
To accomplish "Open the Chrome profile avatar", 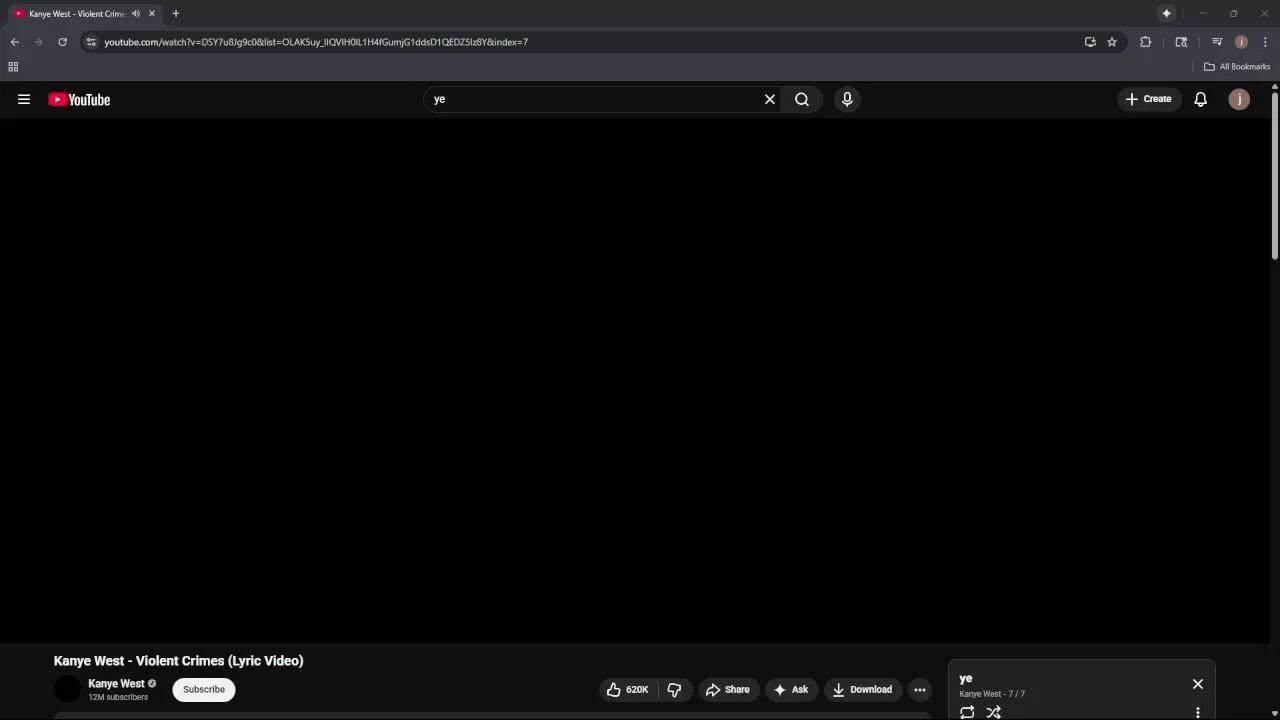I will click(x=1241, y=42).
